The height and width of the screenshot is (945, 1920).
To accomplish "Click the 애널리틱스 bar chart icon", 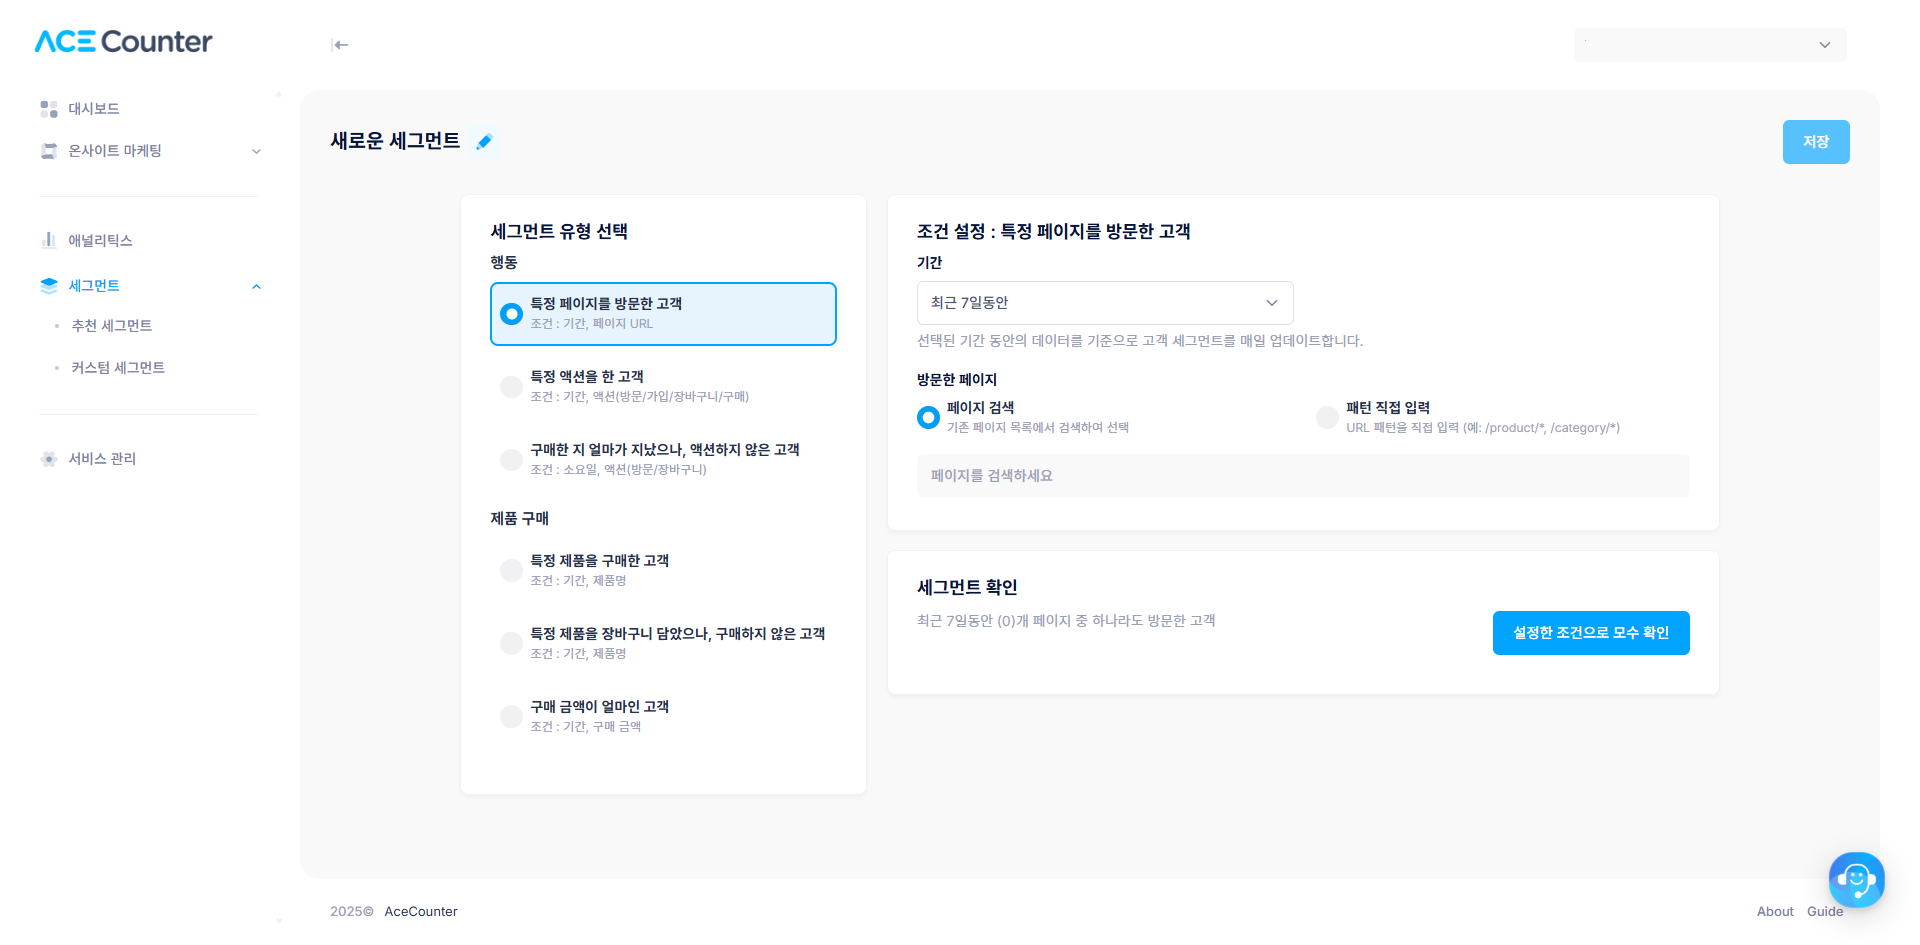I will (49, 240).
